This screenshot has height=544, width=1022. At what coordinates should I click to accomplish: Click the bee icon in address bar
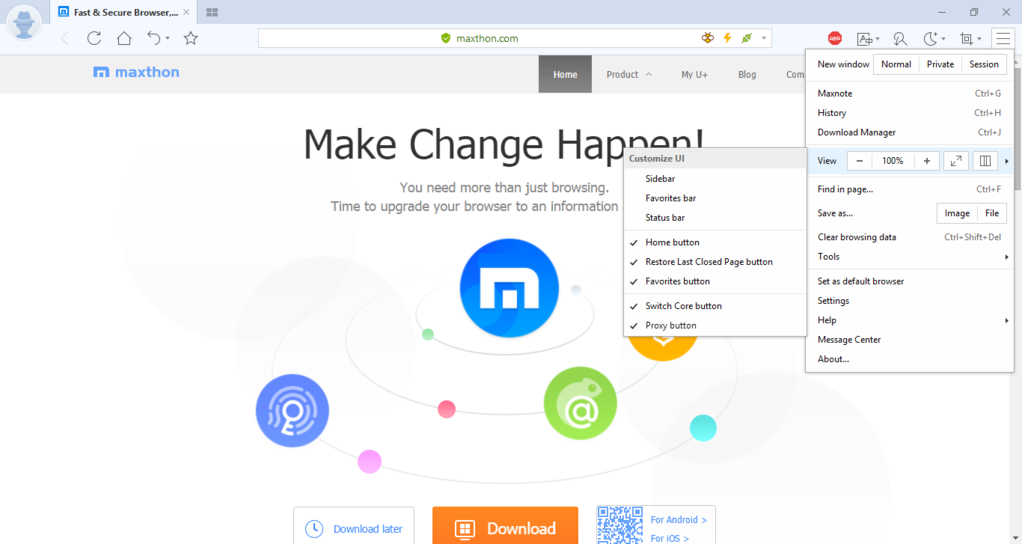pos(707,38)
